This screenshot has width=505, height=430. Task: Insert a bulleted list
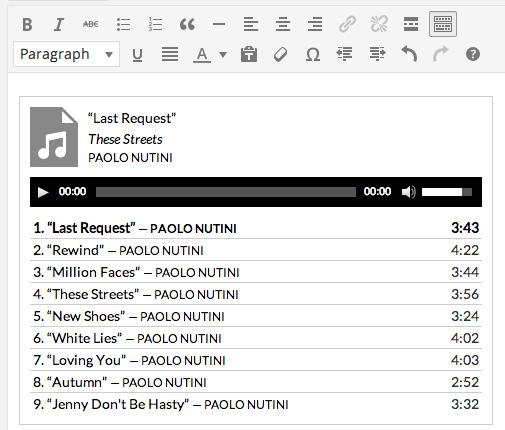[x=123, y=24]
